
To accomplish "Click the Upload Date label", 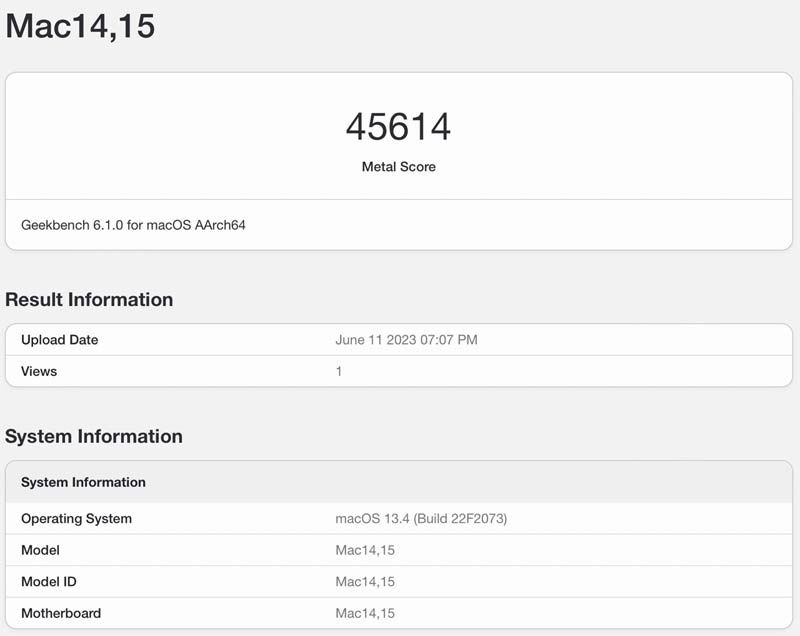I will tap(60, 340).
